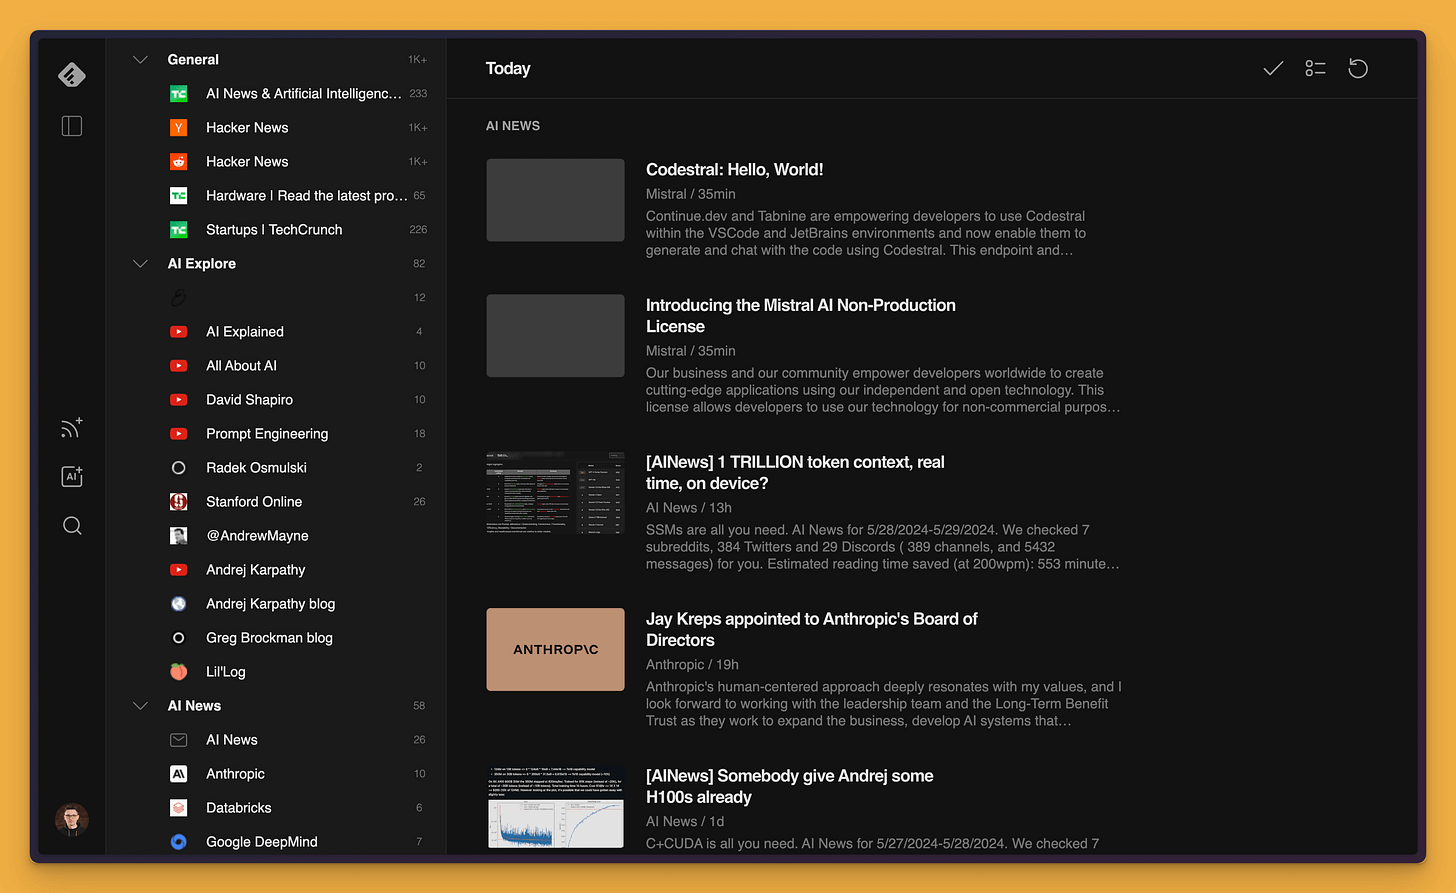Click the Anthropic / 19h source line

(692, 665)
